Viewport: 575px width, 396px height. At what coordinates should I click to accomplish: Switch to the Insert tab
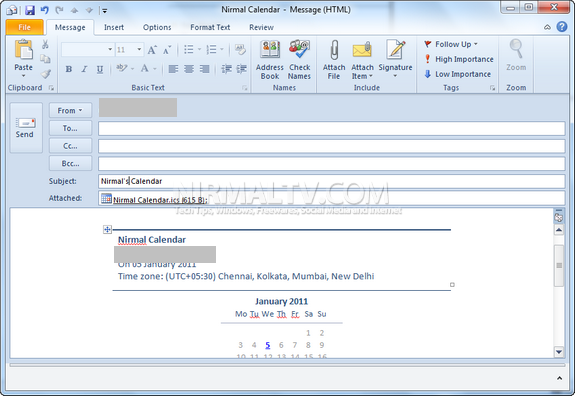pos(114,27)
